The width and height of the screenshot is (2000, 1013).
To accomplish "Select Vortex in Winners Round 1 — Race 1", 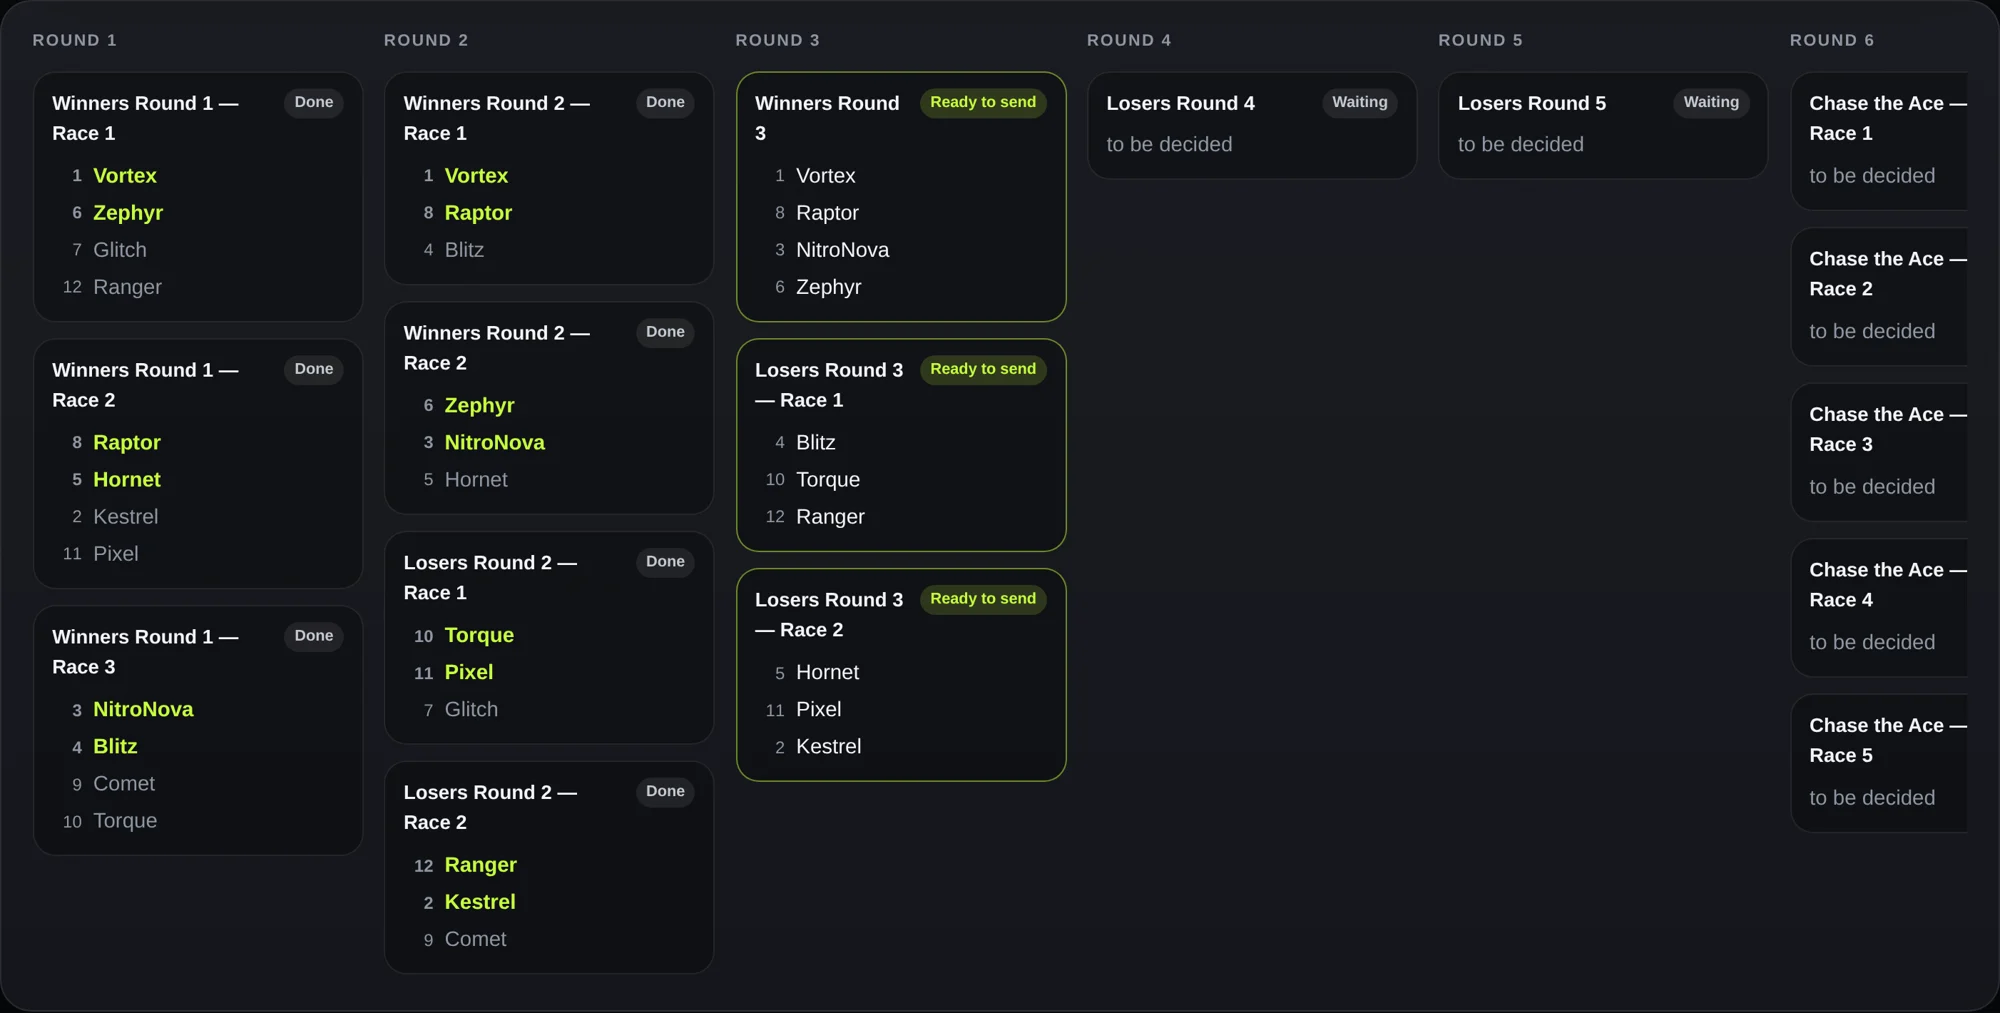I will pyautogui.click(x=125, y=175).
